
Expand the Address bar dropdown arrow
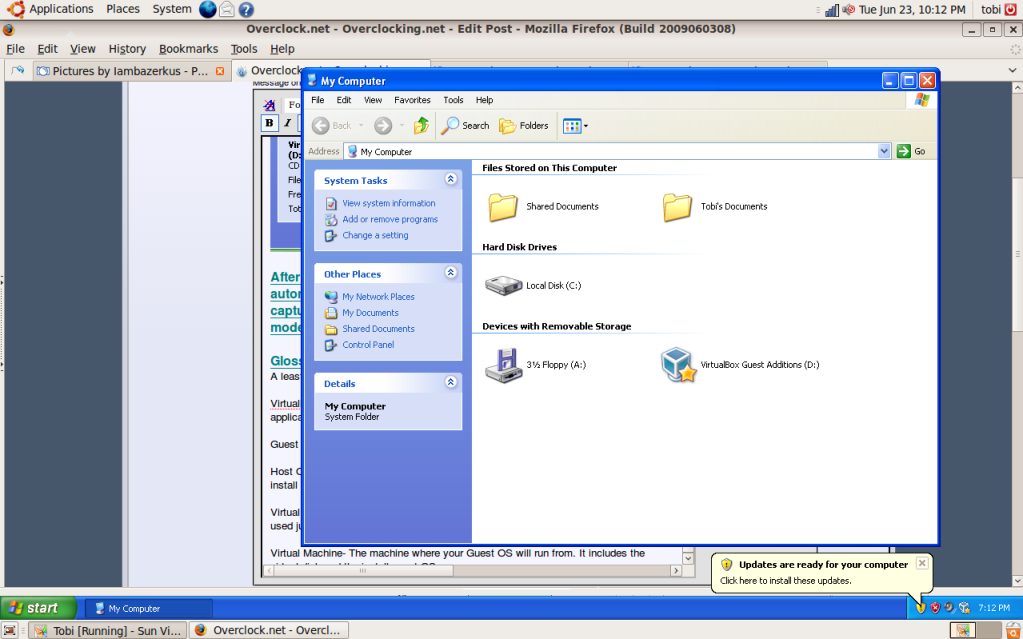[883, 151]
